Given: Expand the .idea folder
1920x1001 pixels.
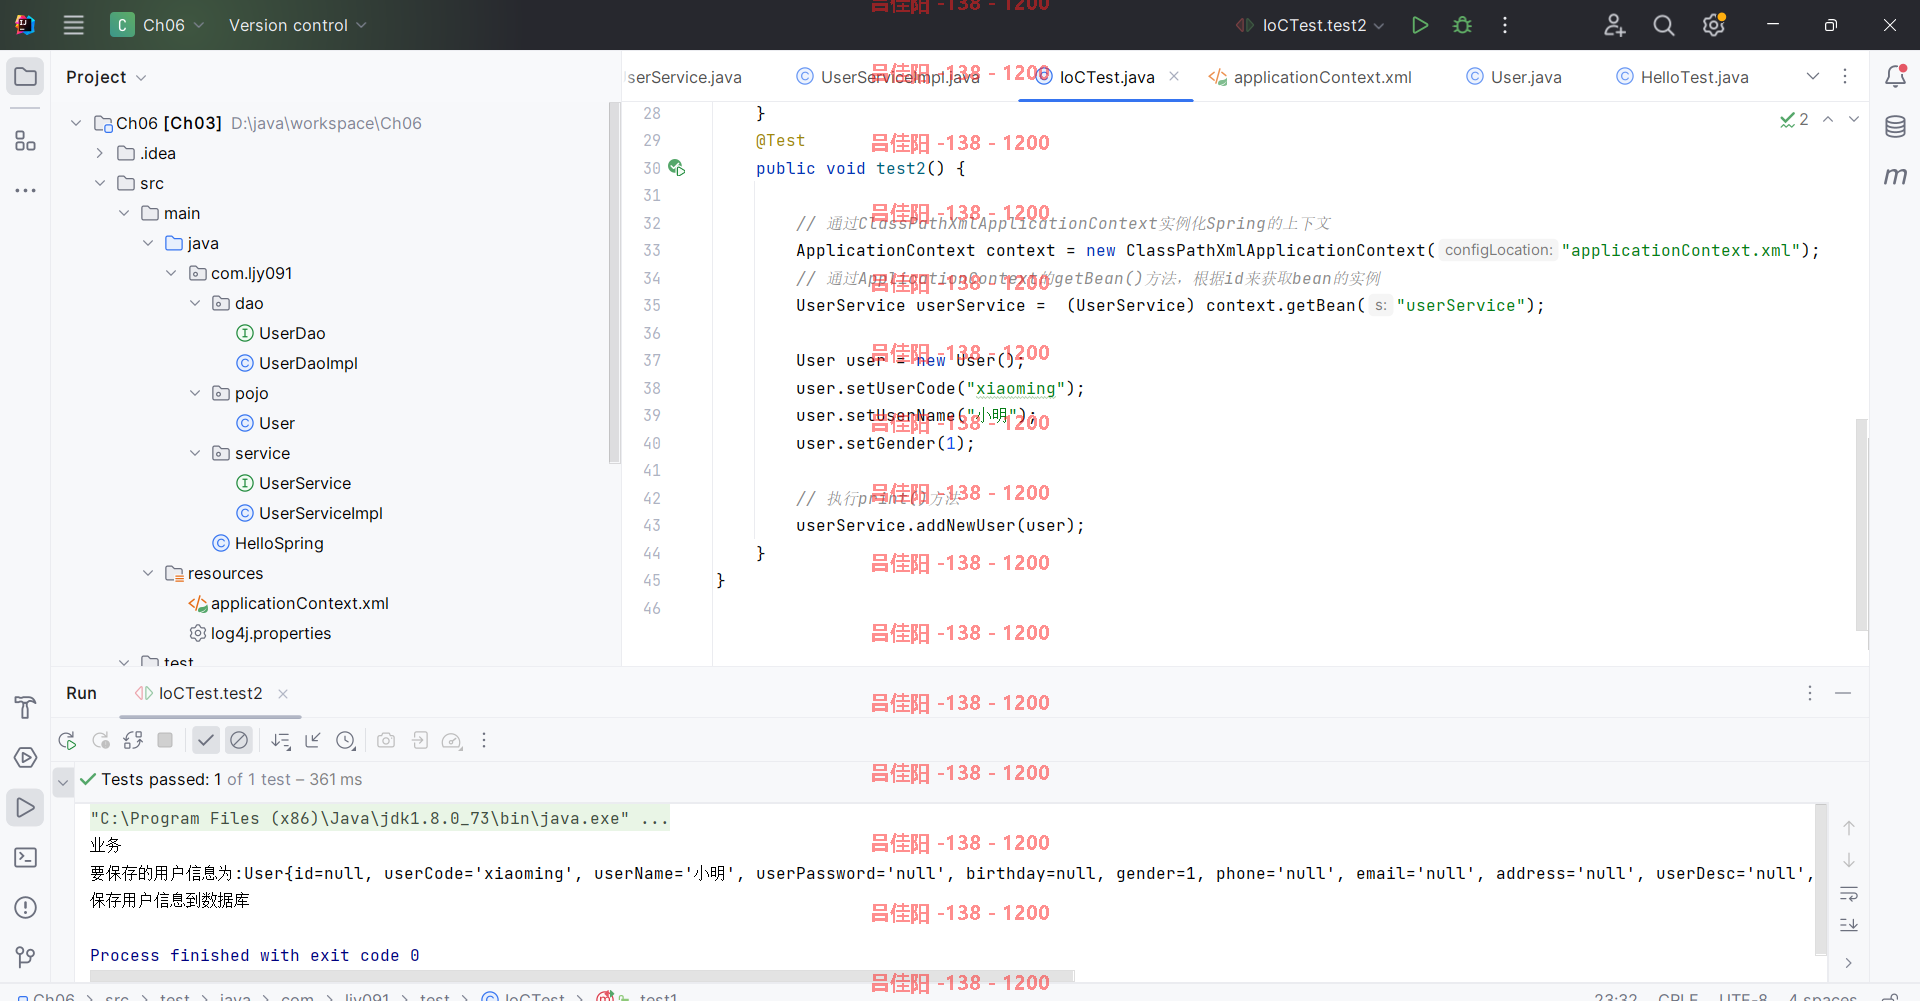Looking at the screenshot, I should [x=100, y=153].
